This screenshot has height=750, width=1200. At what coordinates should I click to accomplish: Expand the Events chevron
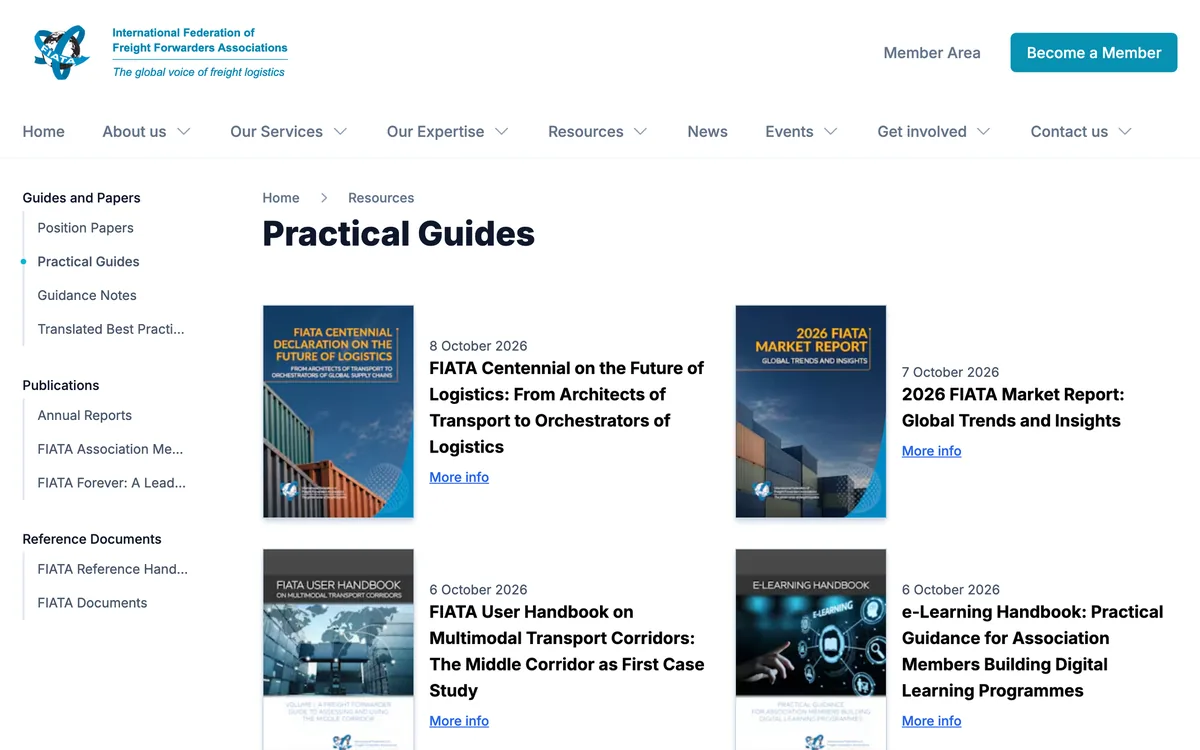coord(830,131)
